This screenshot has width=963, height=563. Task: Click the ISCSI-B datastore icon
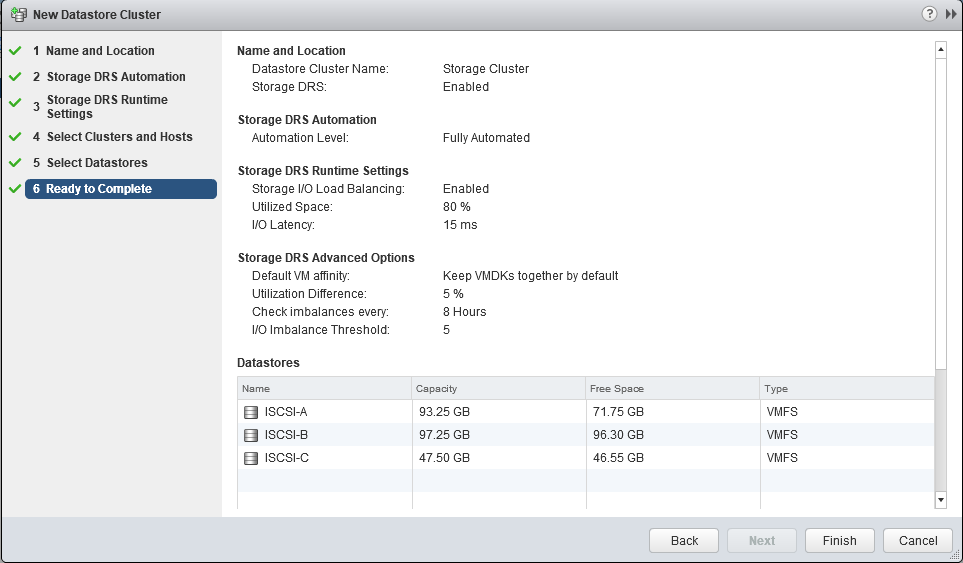pos(251,435)
